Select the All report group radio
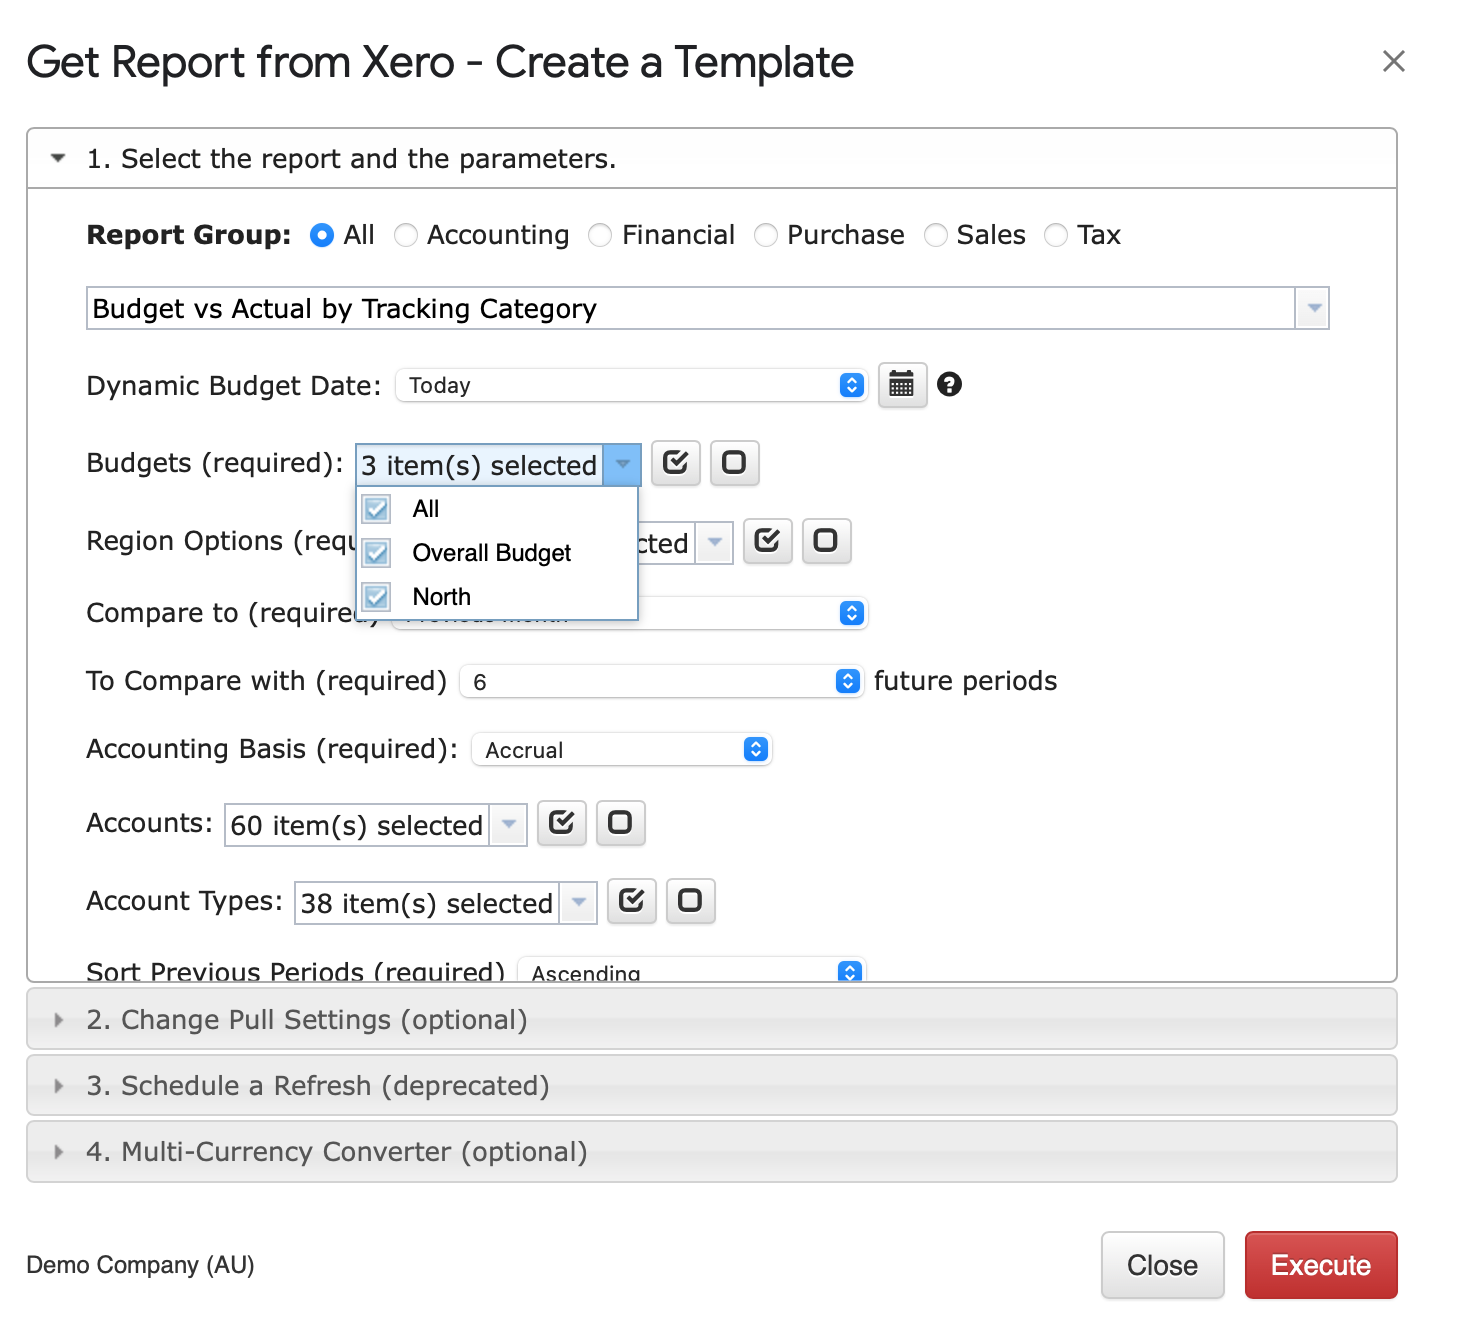The image size is (1462, 1320). [321, 235]
